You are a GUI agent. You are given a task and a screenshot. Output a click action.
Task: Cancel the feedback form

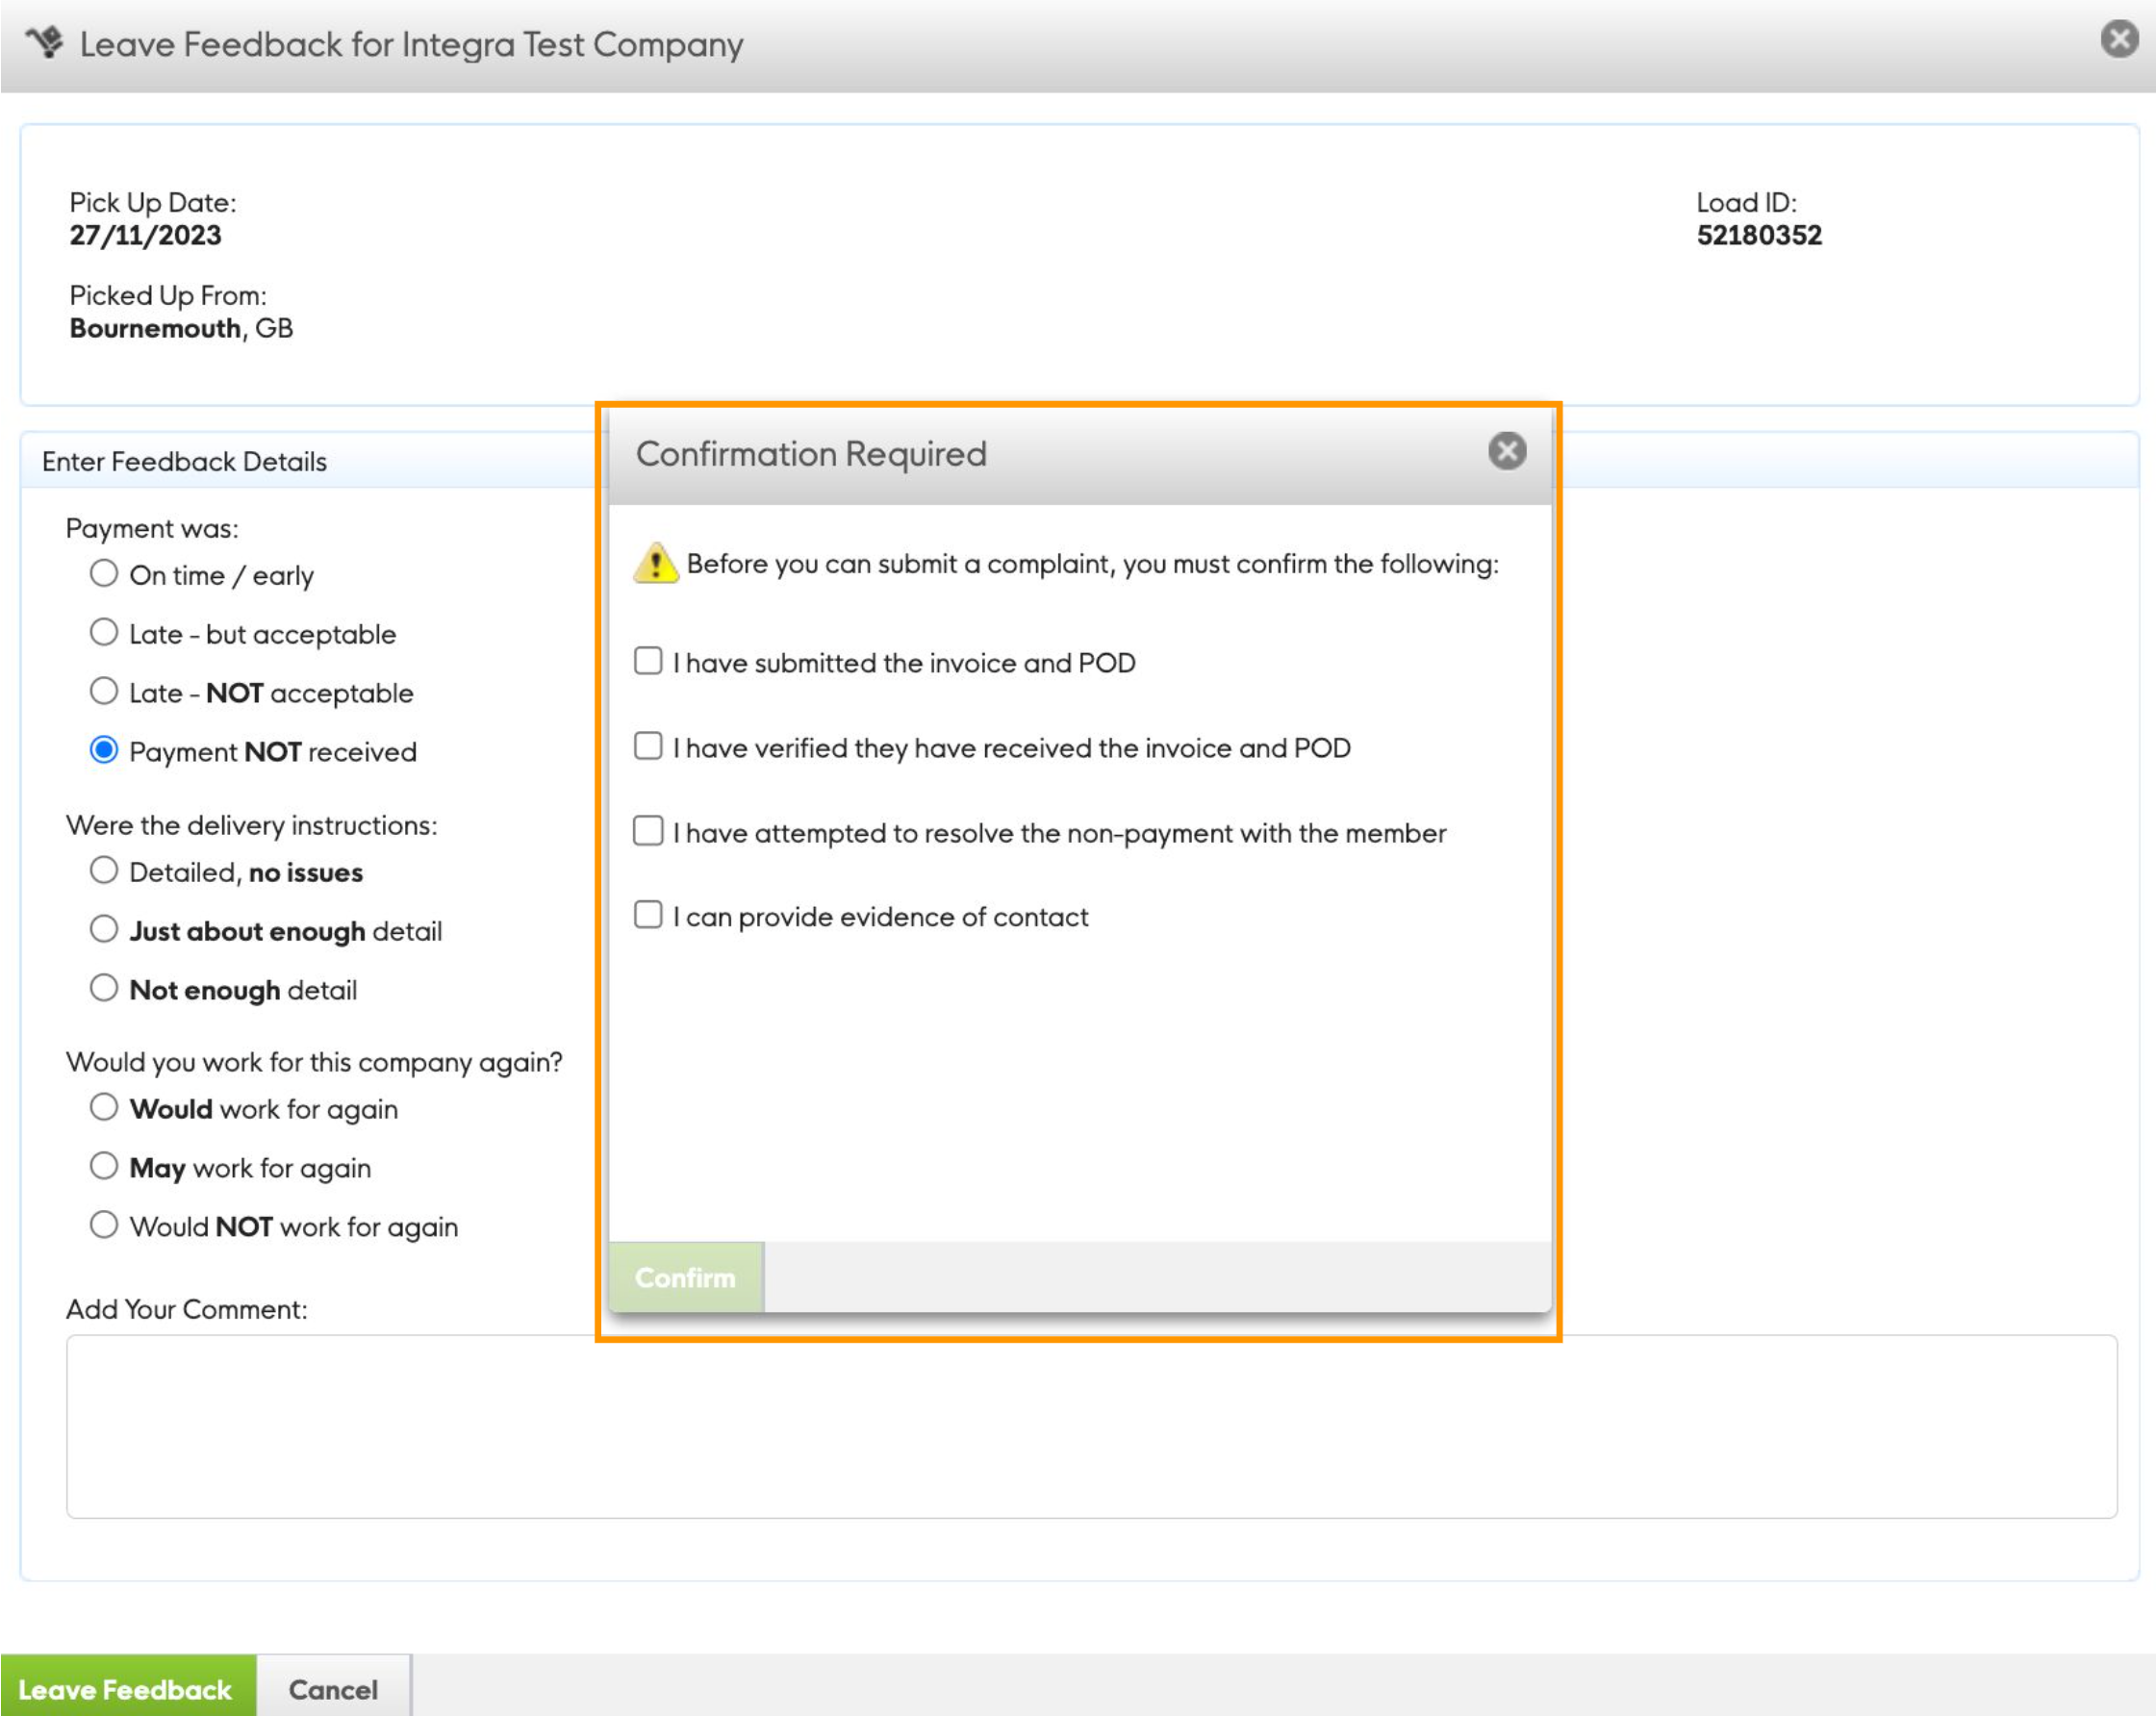click(x=333, y=1688)
